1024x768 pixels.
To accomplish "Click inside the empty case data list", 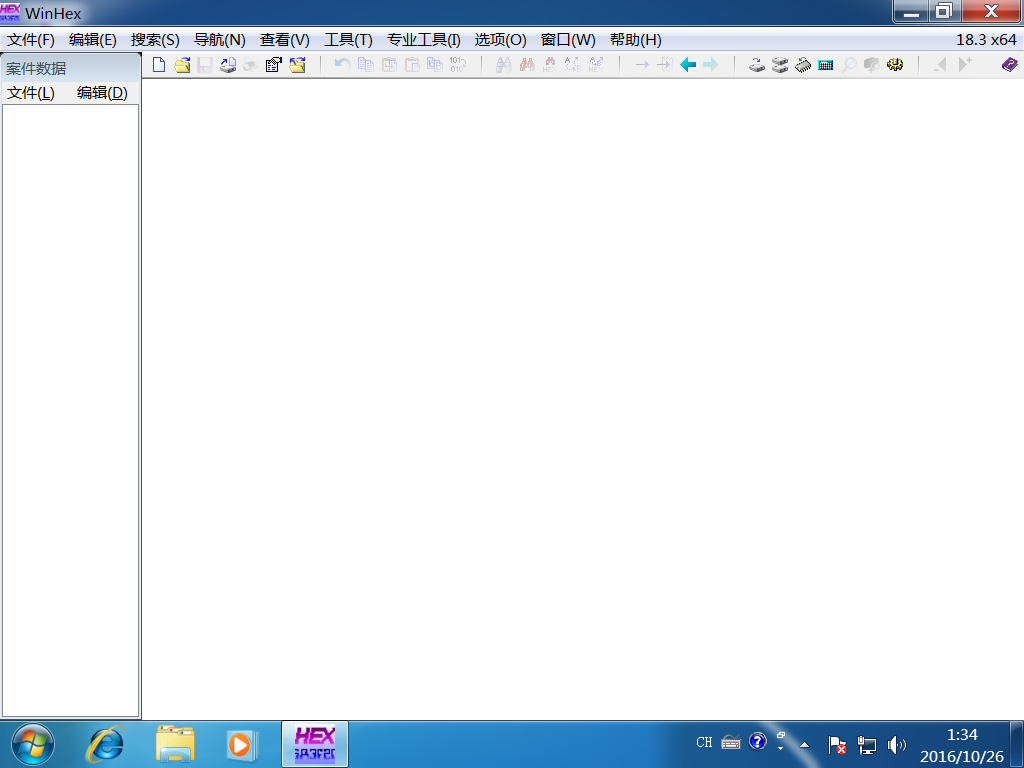I will pyautogui.click(x=71, y=410).
